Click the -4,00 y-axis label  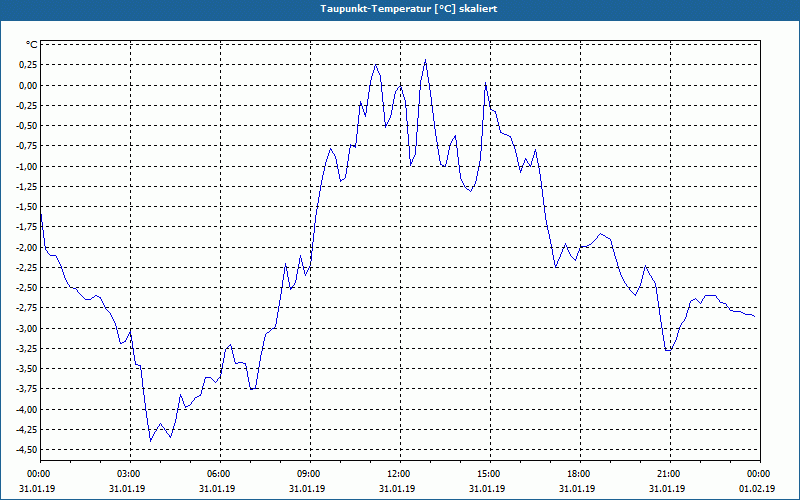(x=27, y=409)
